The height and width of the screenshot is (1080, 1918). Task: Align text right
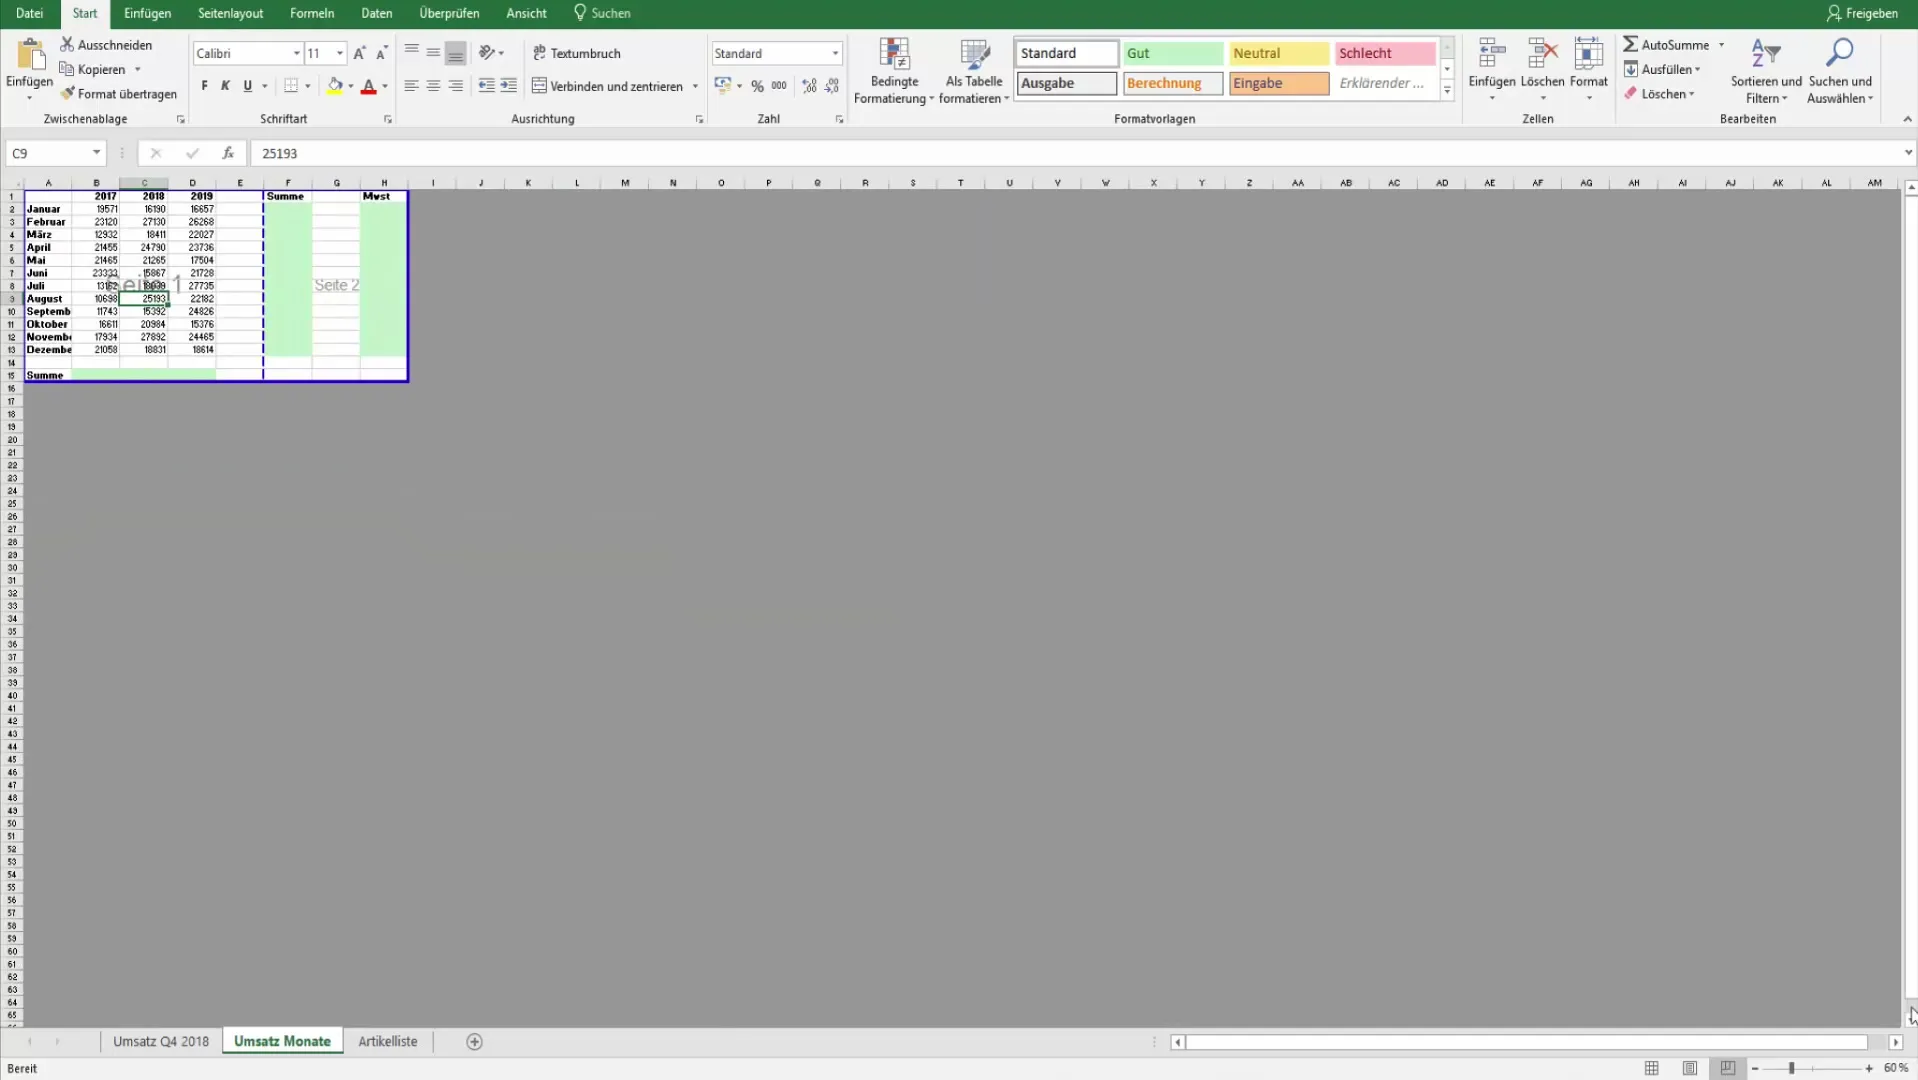[455, 86]
